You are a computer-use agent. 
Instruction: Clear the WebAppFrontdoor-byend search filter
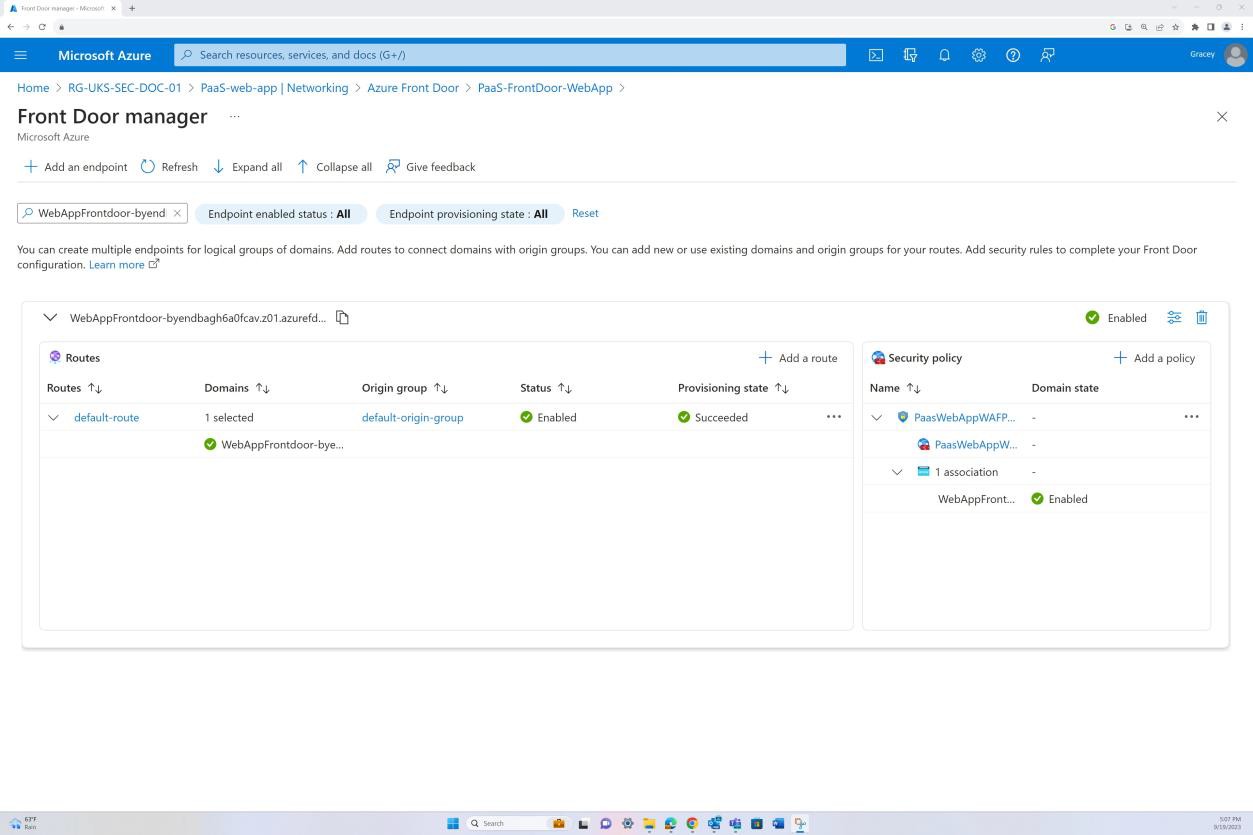(177, 213)
